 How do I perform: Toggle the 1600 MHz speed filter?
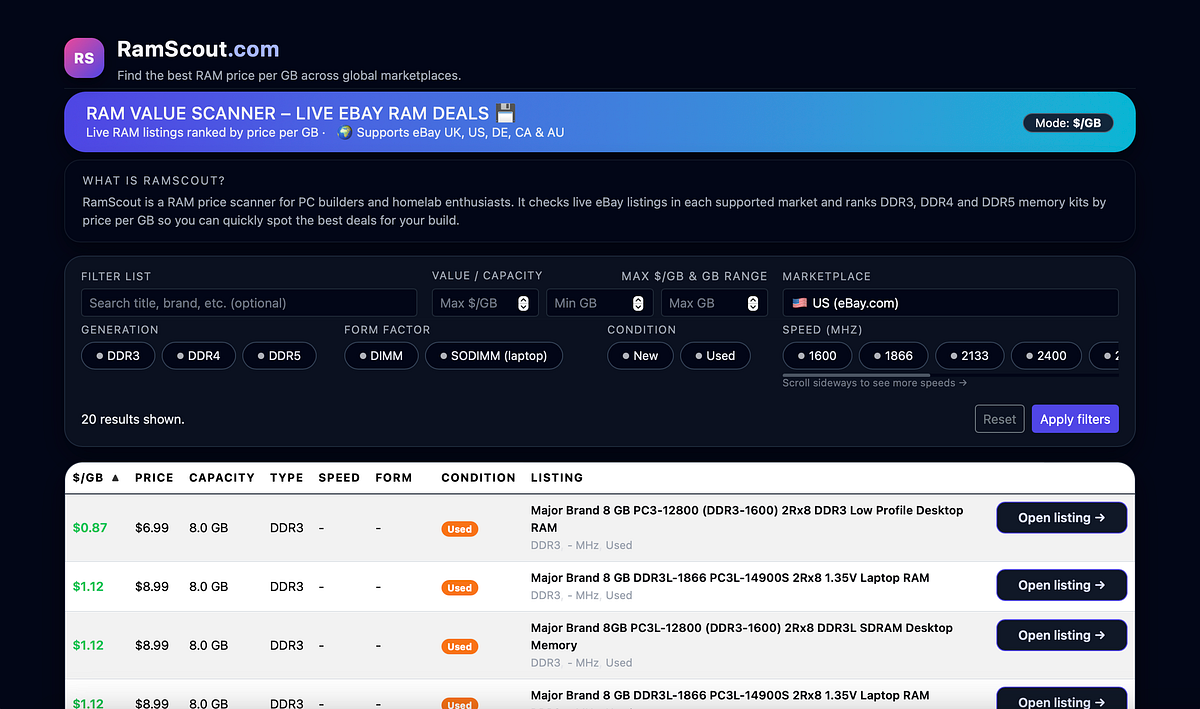[817, 355]
